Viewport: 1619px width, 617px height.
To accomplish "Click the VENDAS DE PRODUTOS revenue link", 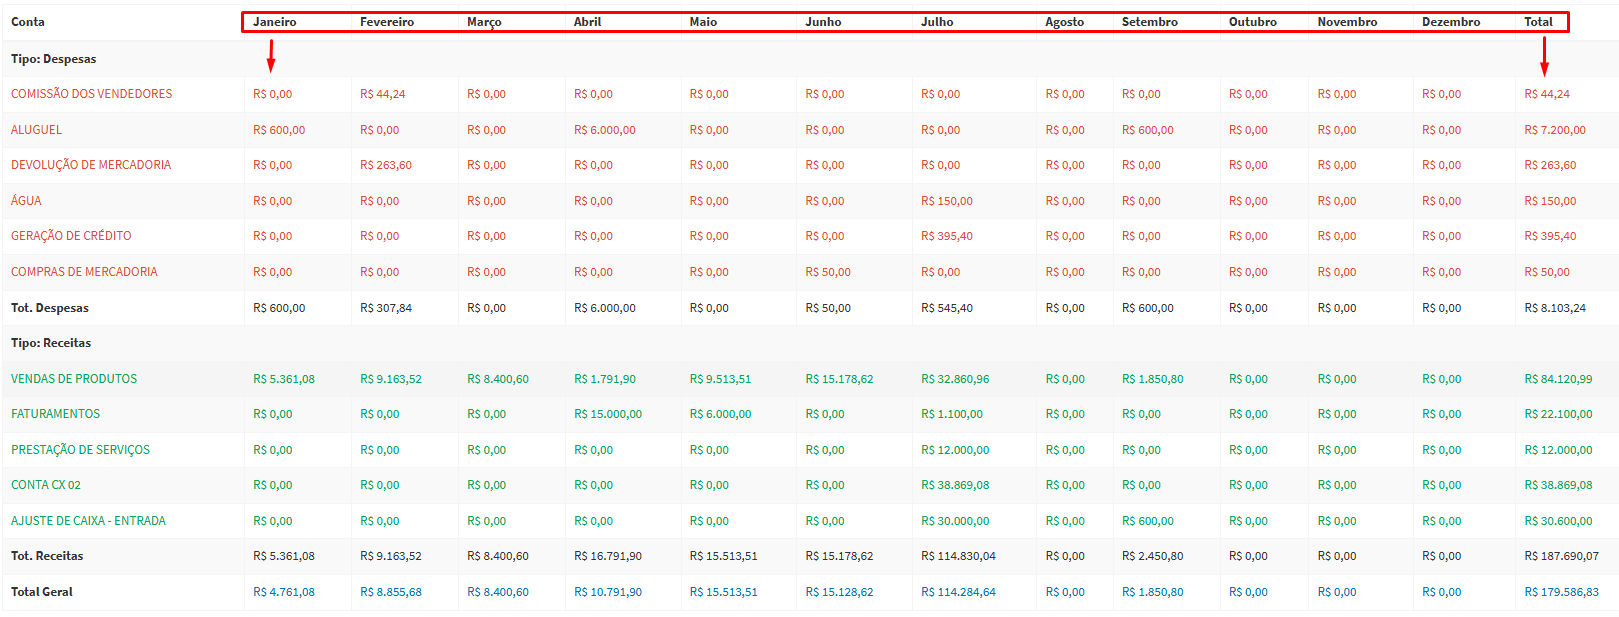I will coord(74,379).
